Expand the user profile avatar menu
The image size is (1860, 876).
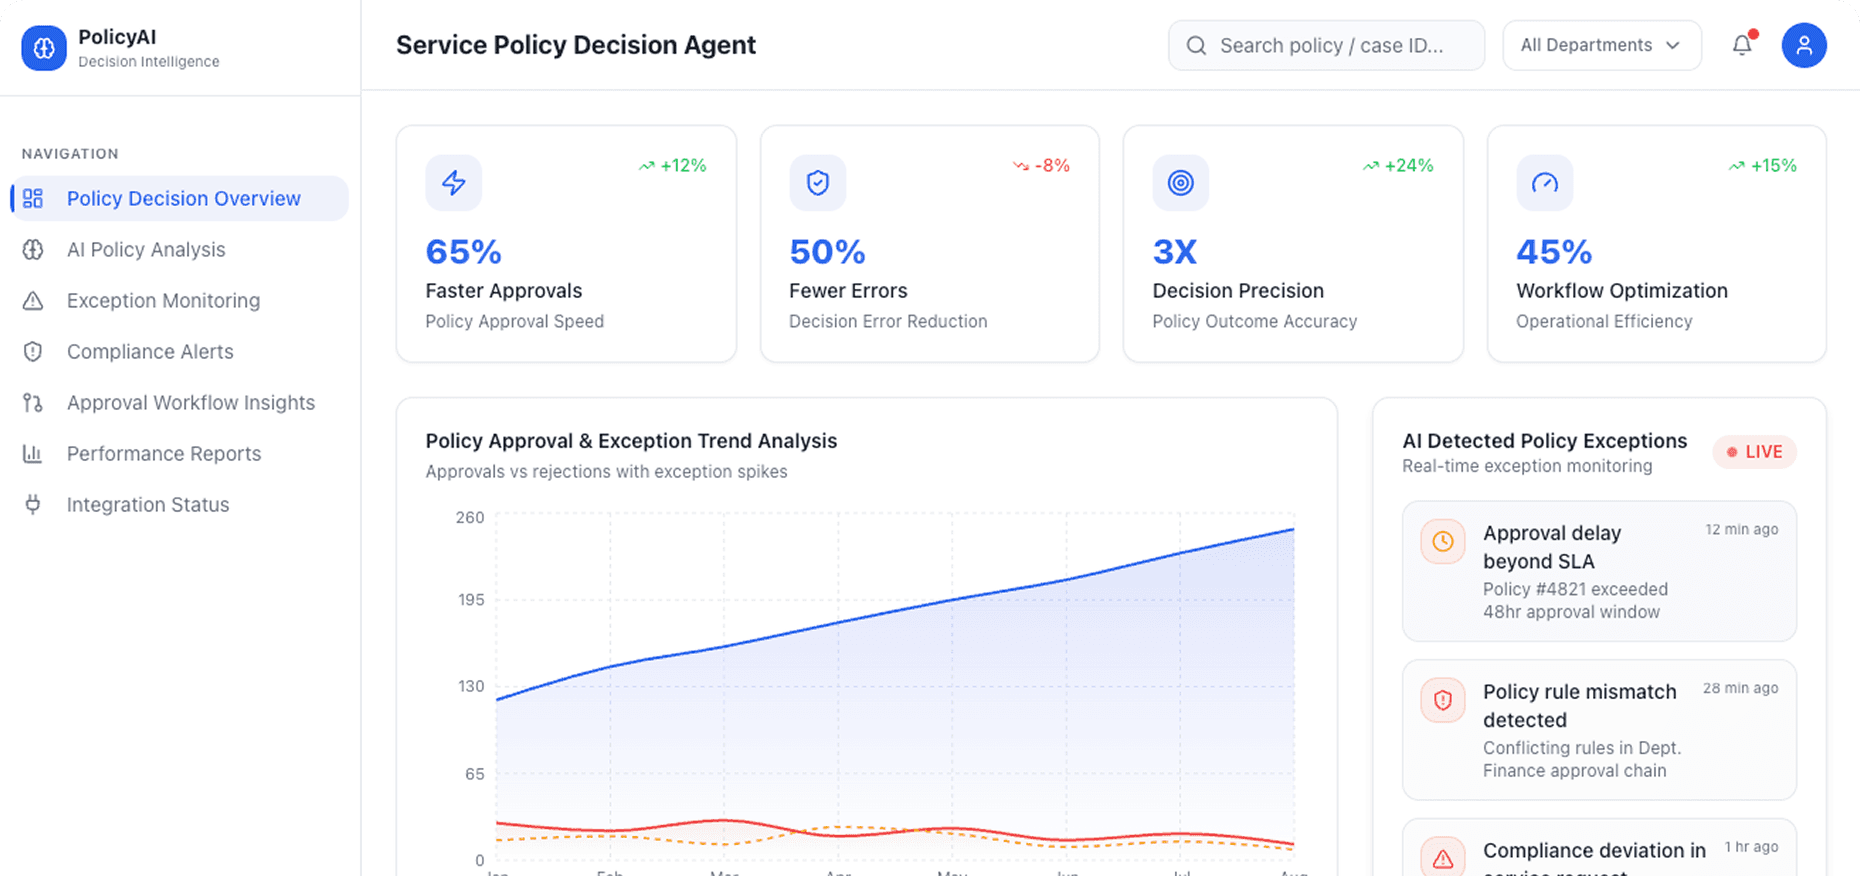coord(1804,45)
